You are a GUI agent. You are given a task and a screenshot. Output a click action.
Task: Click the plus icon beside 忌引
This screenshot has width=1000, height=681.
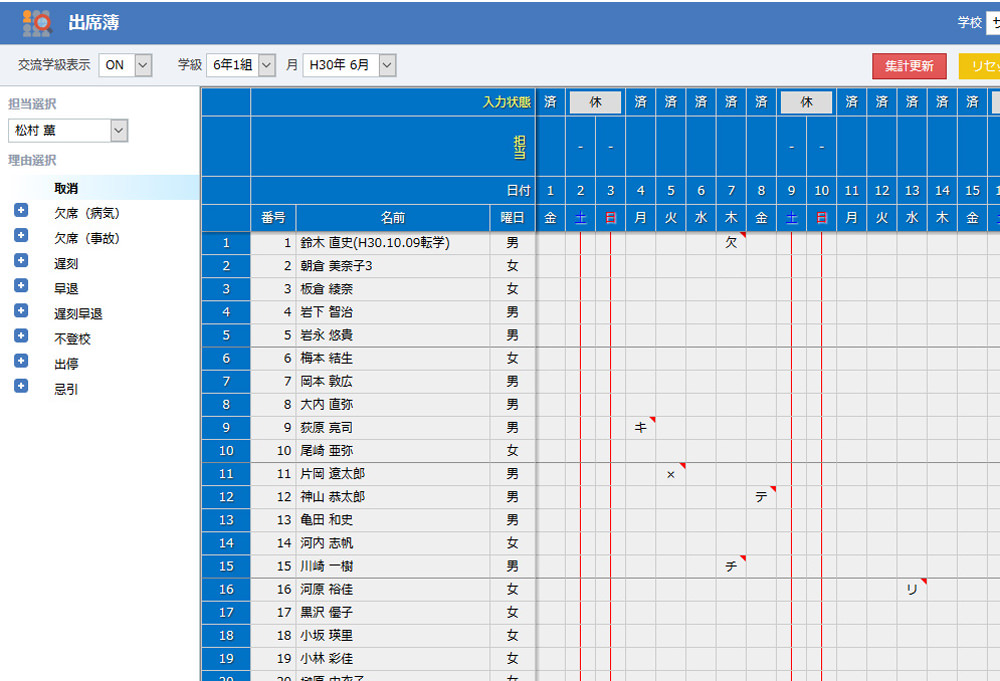point(21,386)
